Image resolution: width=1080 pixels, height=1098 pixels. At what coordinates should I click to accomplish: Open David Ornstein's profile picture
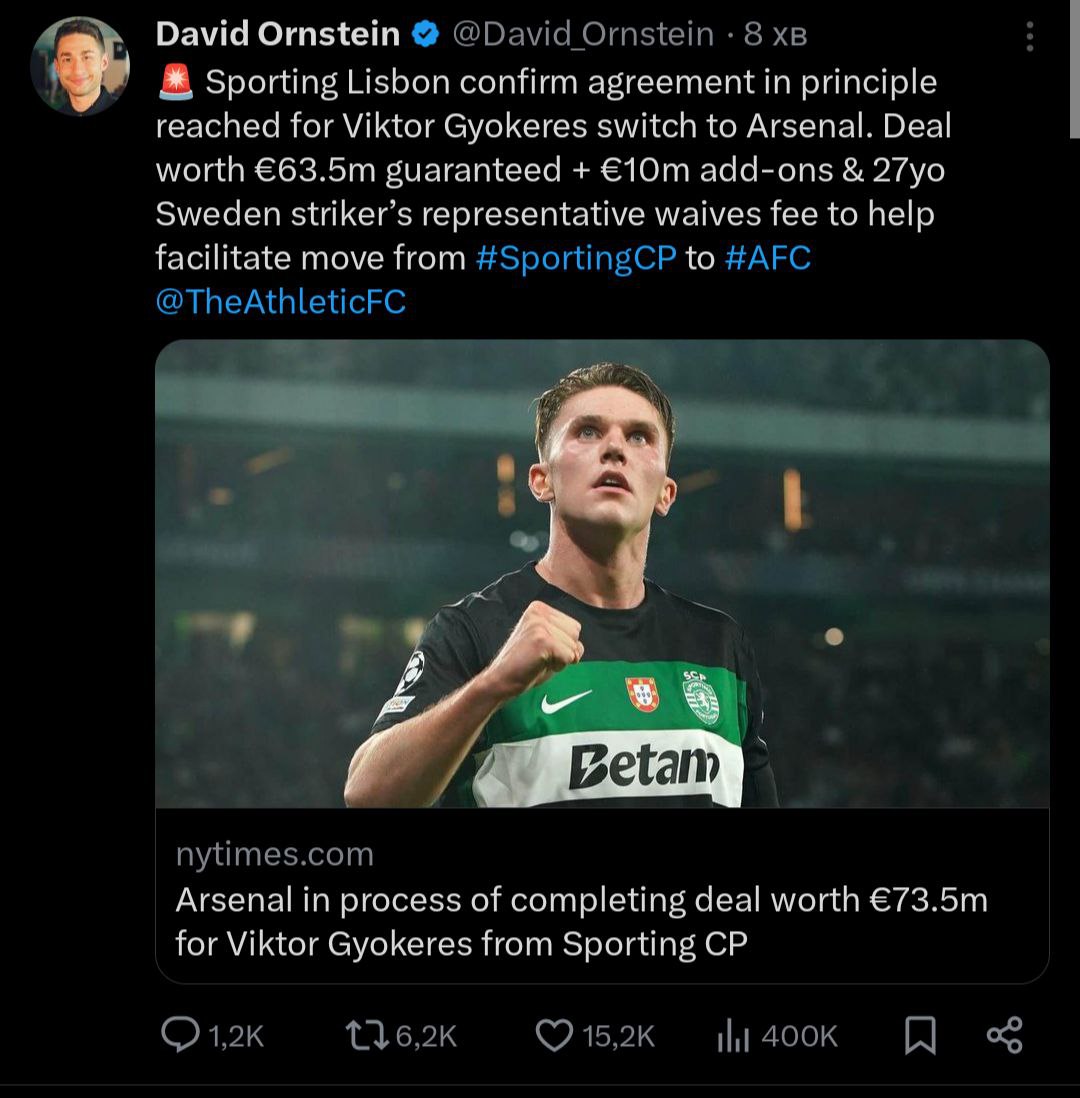[x=80, y=66]
